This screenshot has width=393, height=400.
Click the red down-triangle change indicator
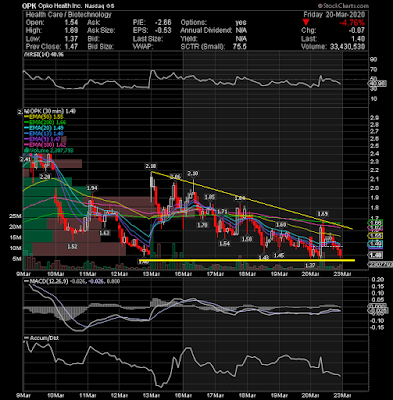(x=306, y=22)
